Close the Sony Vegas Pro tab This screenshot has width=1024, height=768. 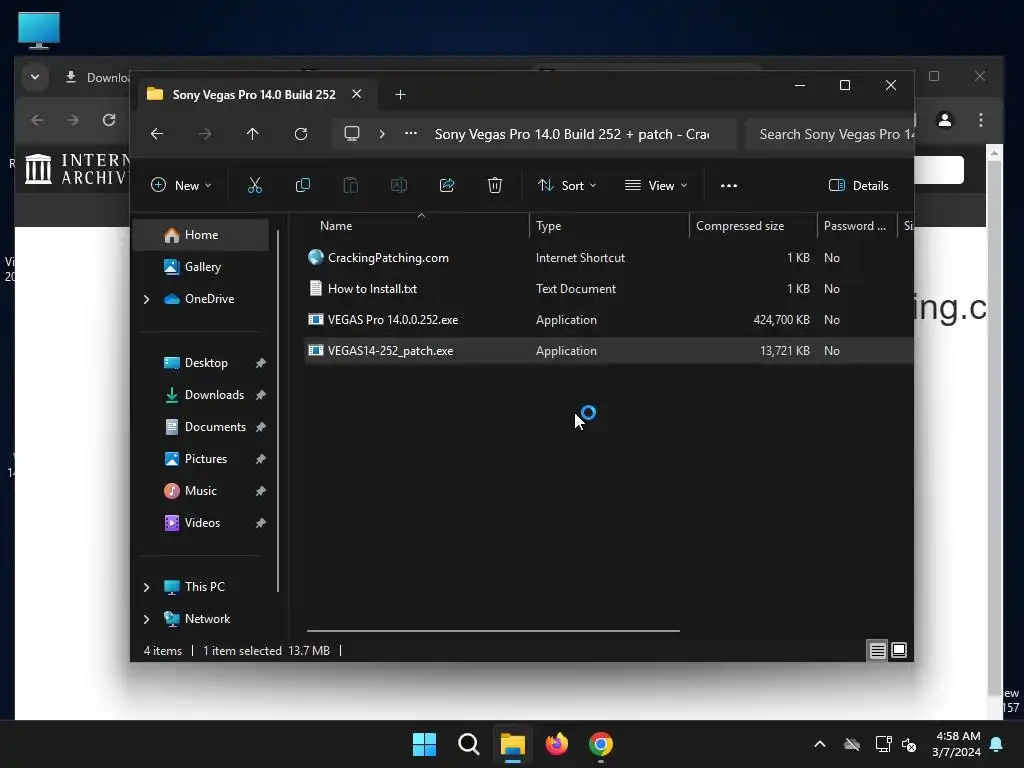[357, 94]
